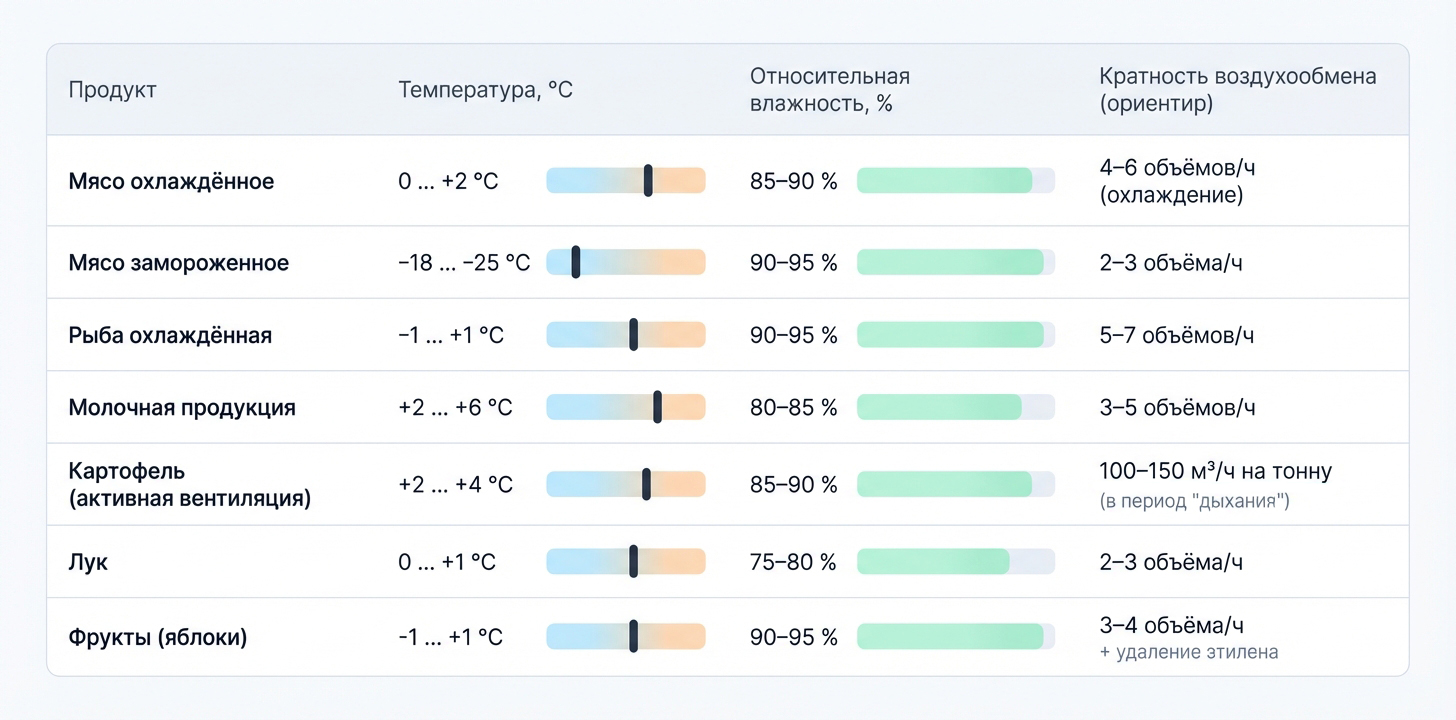Click the temperature slider for Фрукты (яблоки)

click(626, 637)
